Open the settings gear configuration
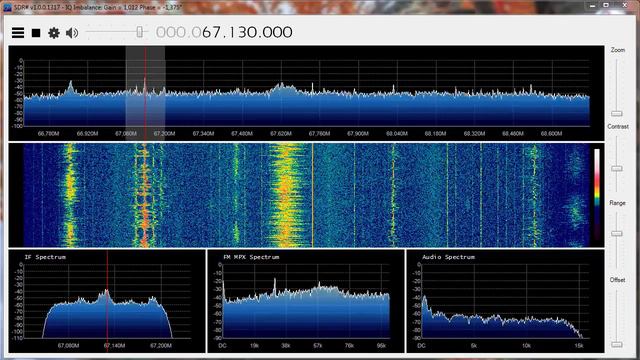The image size is (640, 360). pyautogui.click(x=54, y=33)
